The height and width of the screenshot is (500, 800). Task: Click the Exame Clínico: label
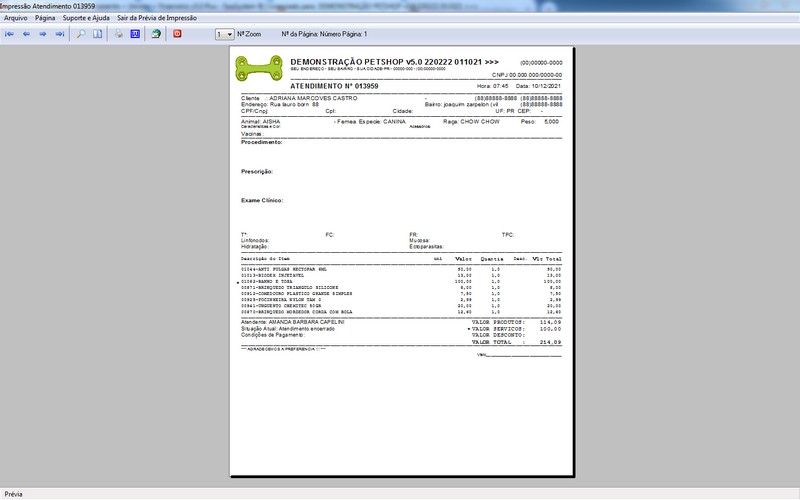point(262,201)
